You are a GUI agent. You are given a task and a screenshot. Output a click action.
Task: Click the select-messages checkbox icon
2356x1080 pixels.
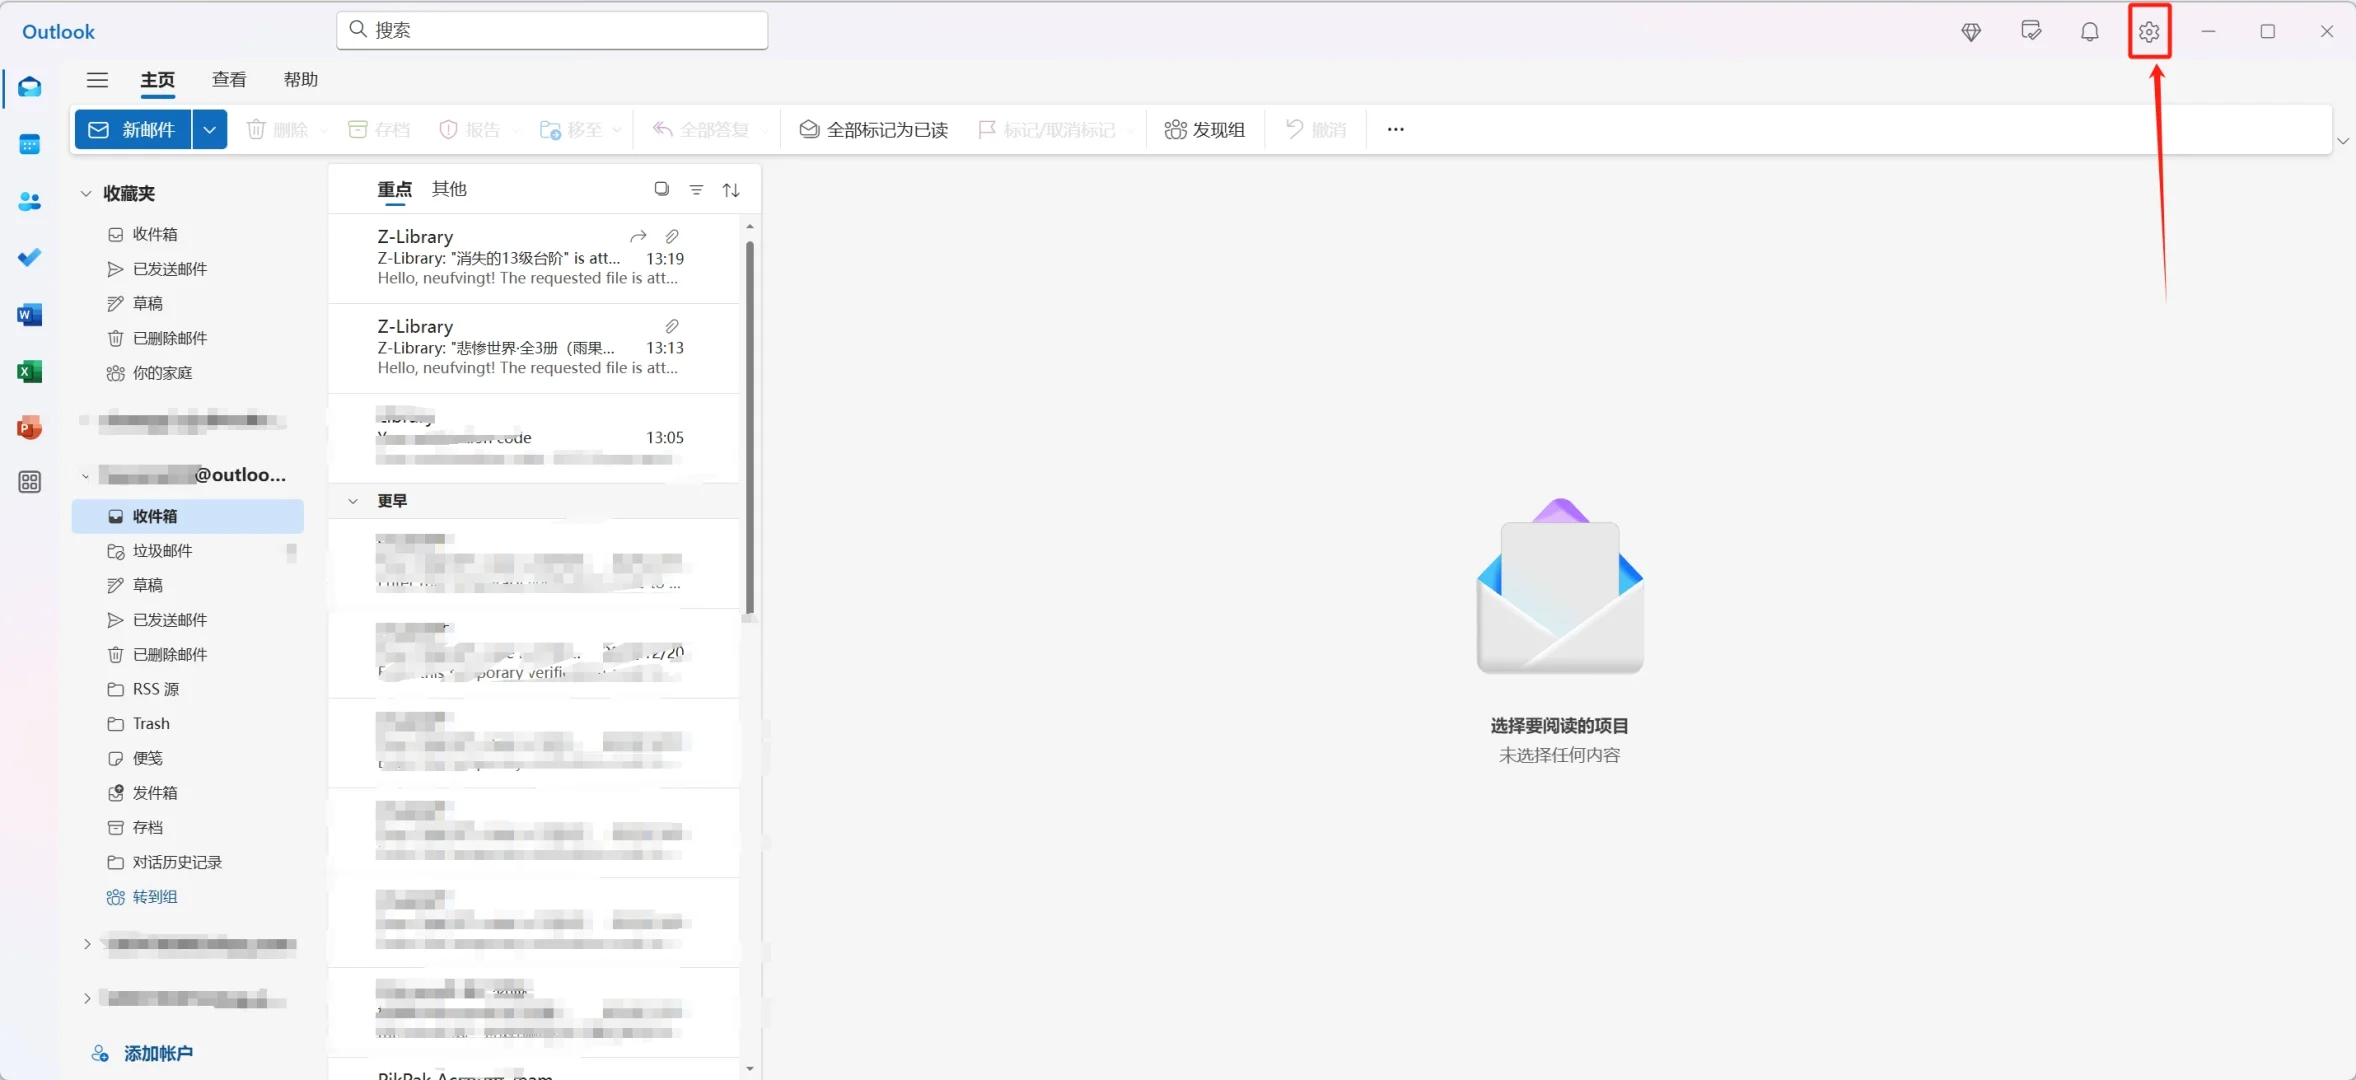[661, 189]
